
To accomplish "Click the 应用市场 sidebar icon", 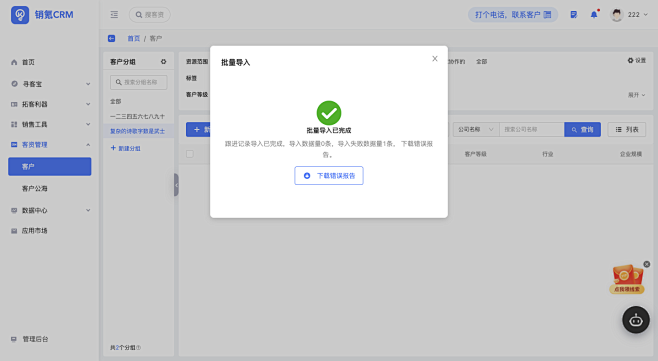I will (x=14, y=230).
